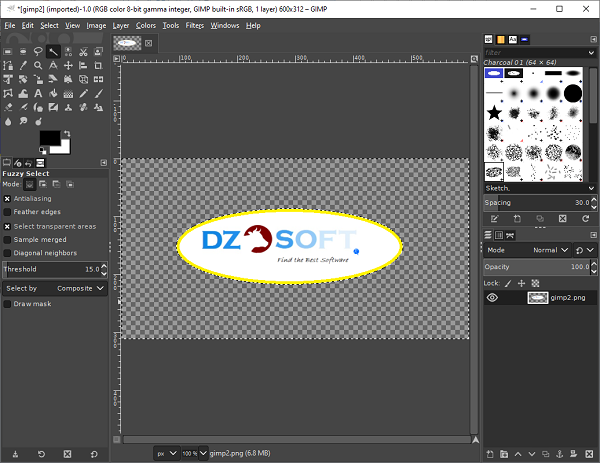Open the Windows menu
The height and width of the screenshot is (463, 600).
pos(225,26)
